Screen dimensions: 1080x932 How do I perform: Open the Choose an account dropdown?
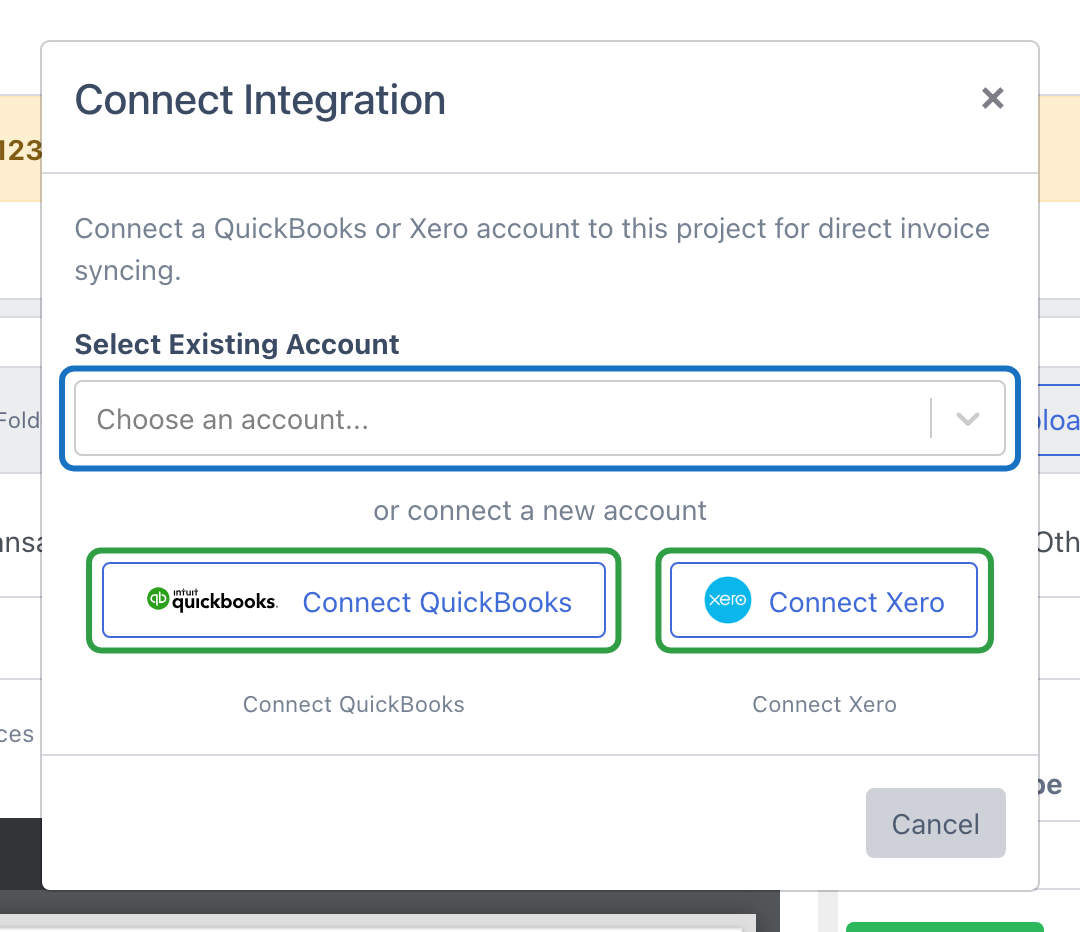pos(539,418)
